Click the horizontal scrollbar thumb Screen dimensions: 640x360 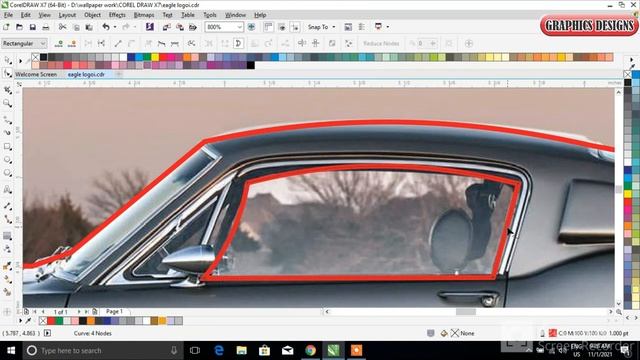(x=466, y=312)
